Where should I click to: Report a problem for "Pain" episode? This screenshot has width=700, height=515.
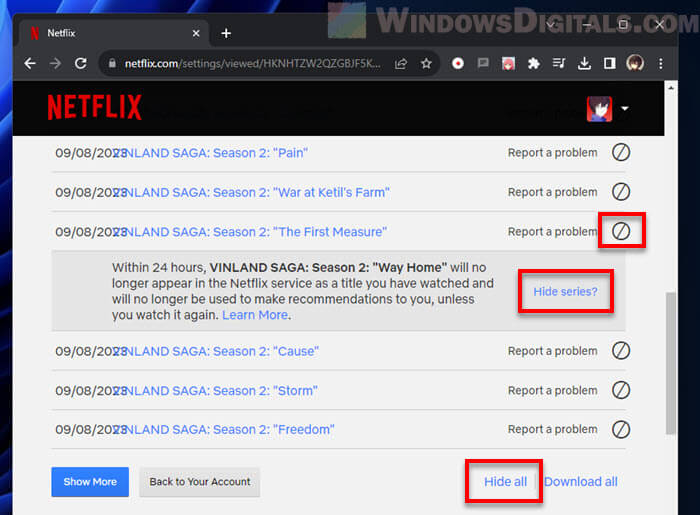[552, 153]
